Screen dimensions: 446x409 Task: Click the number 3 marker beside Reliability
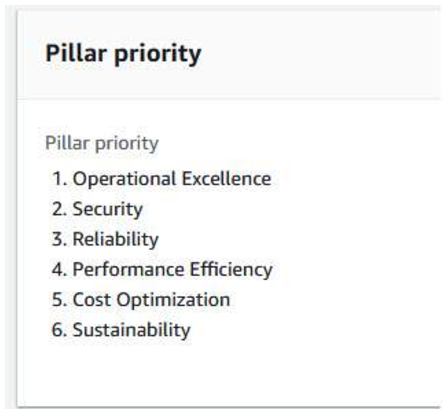click(60, 239)
